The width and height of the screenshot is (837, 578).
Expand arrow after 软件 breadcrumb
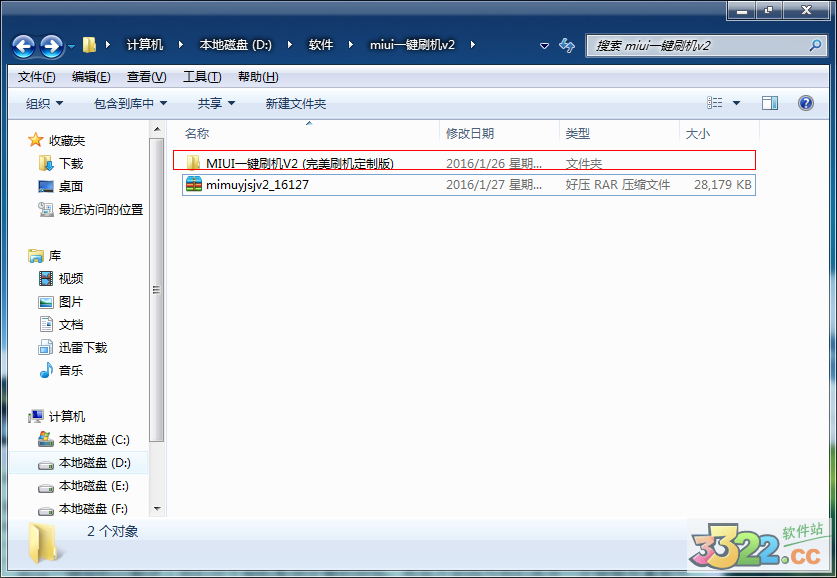point(351,45)
